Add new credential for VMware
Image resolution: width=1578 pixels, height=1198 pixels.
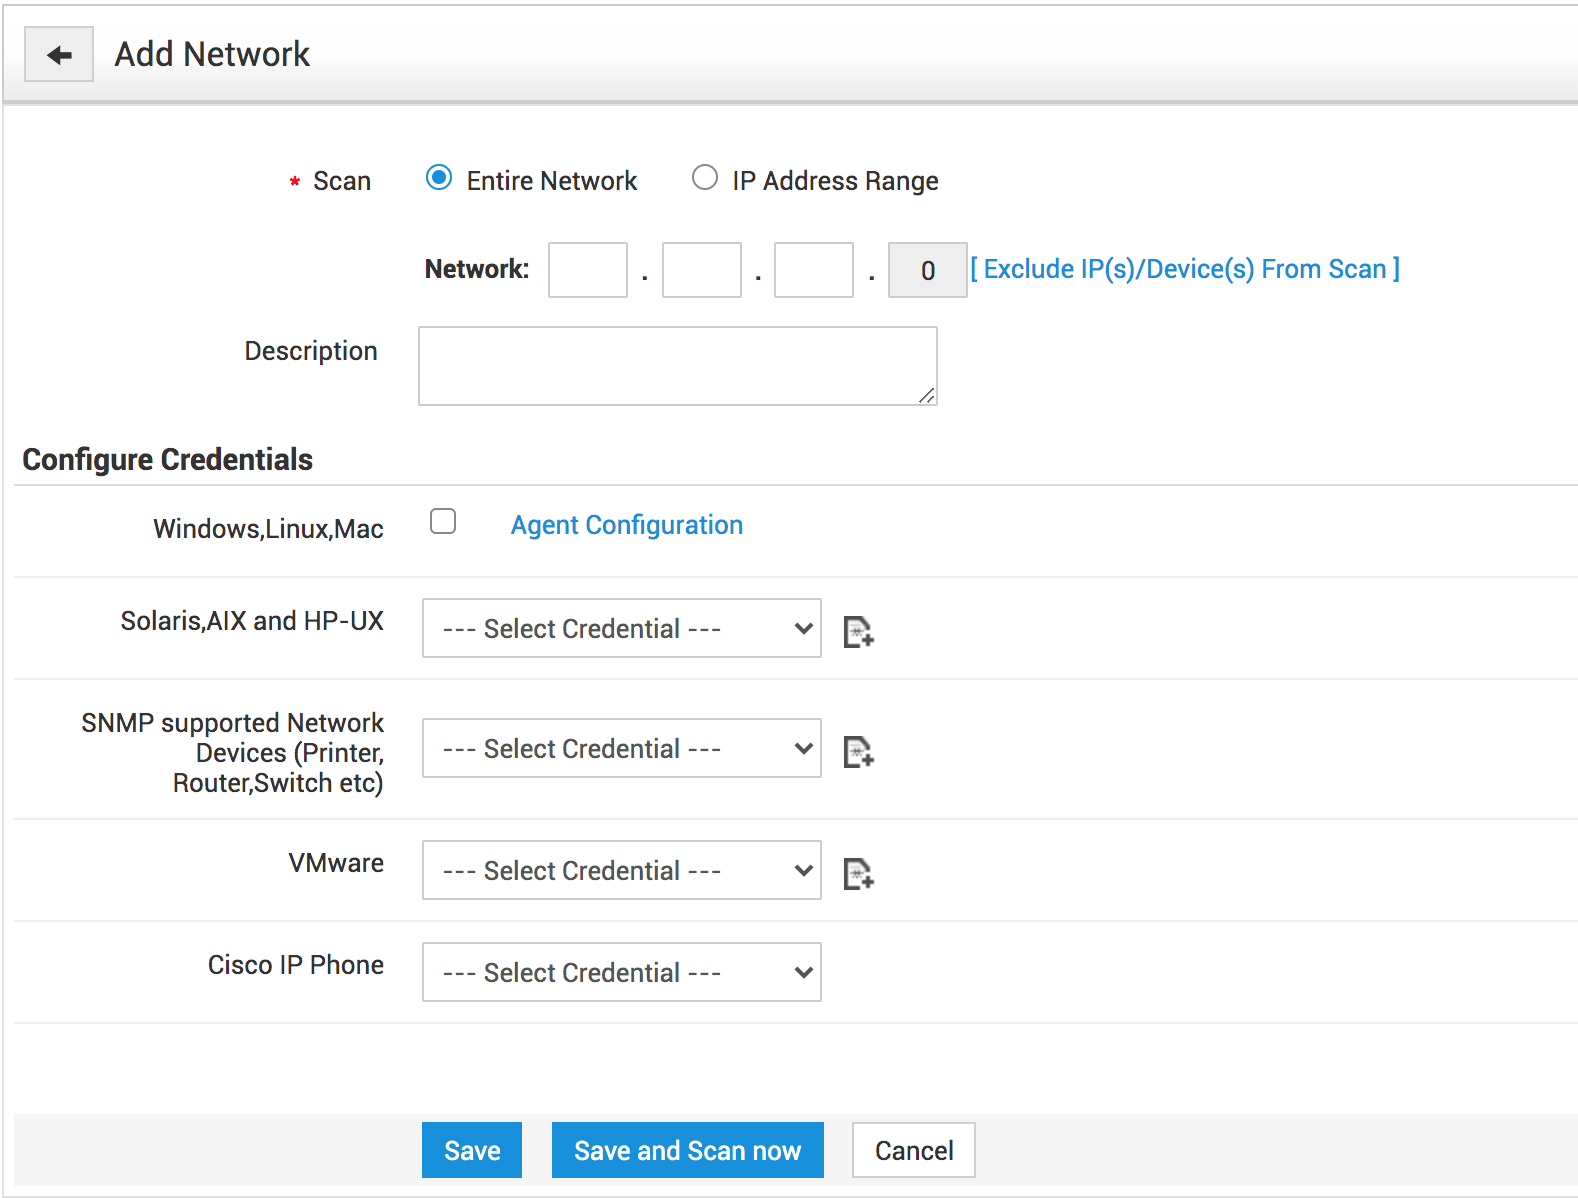coord(858,874)
